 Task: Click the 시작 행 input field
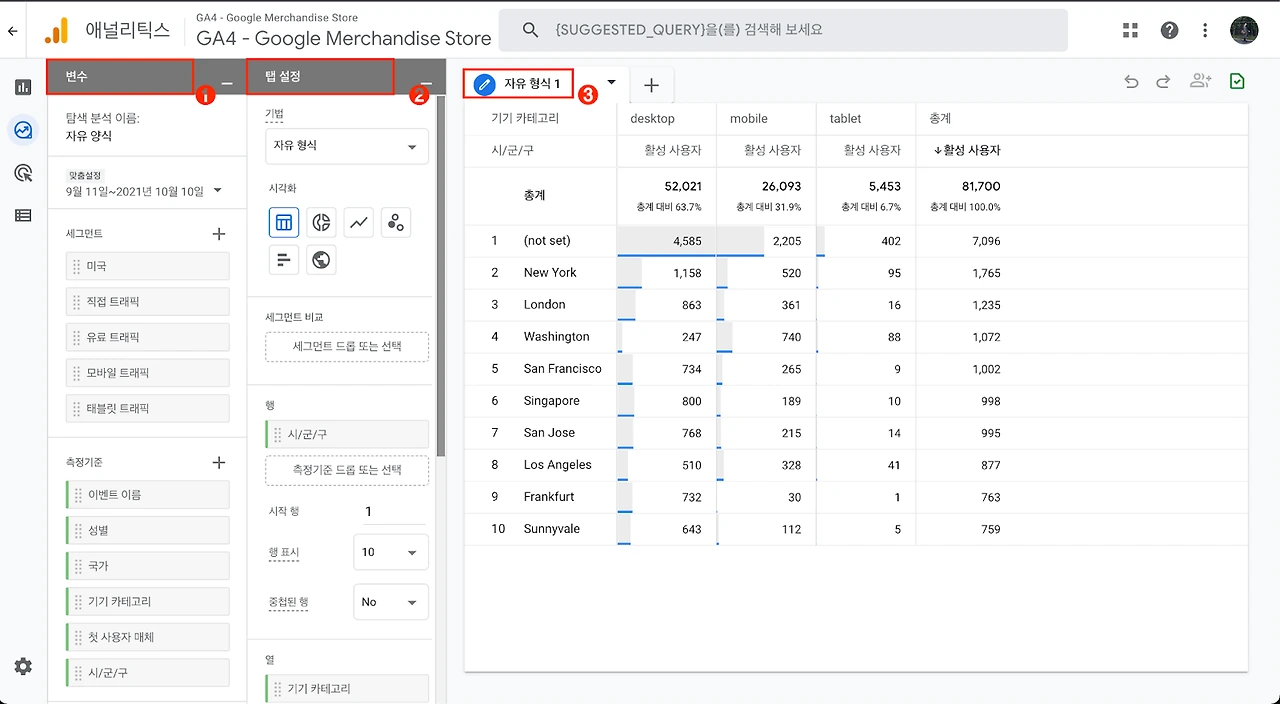tap(394, 511)
